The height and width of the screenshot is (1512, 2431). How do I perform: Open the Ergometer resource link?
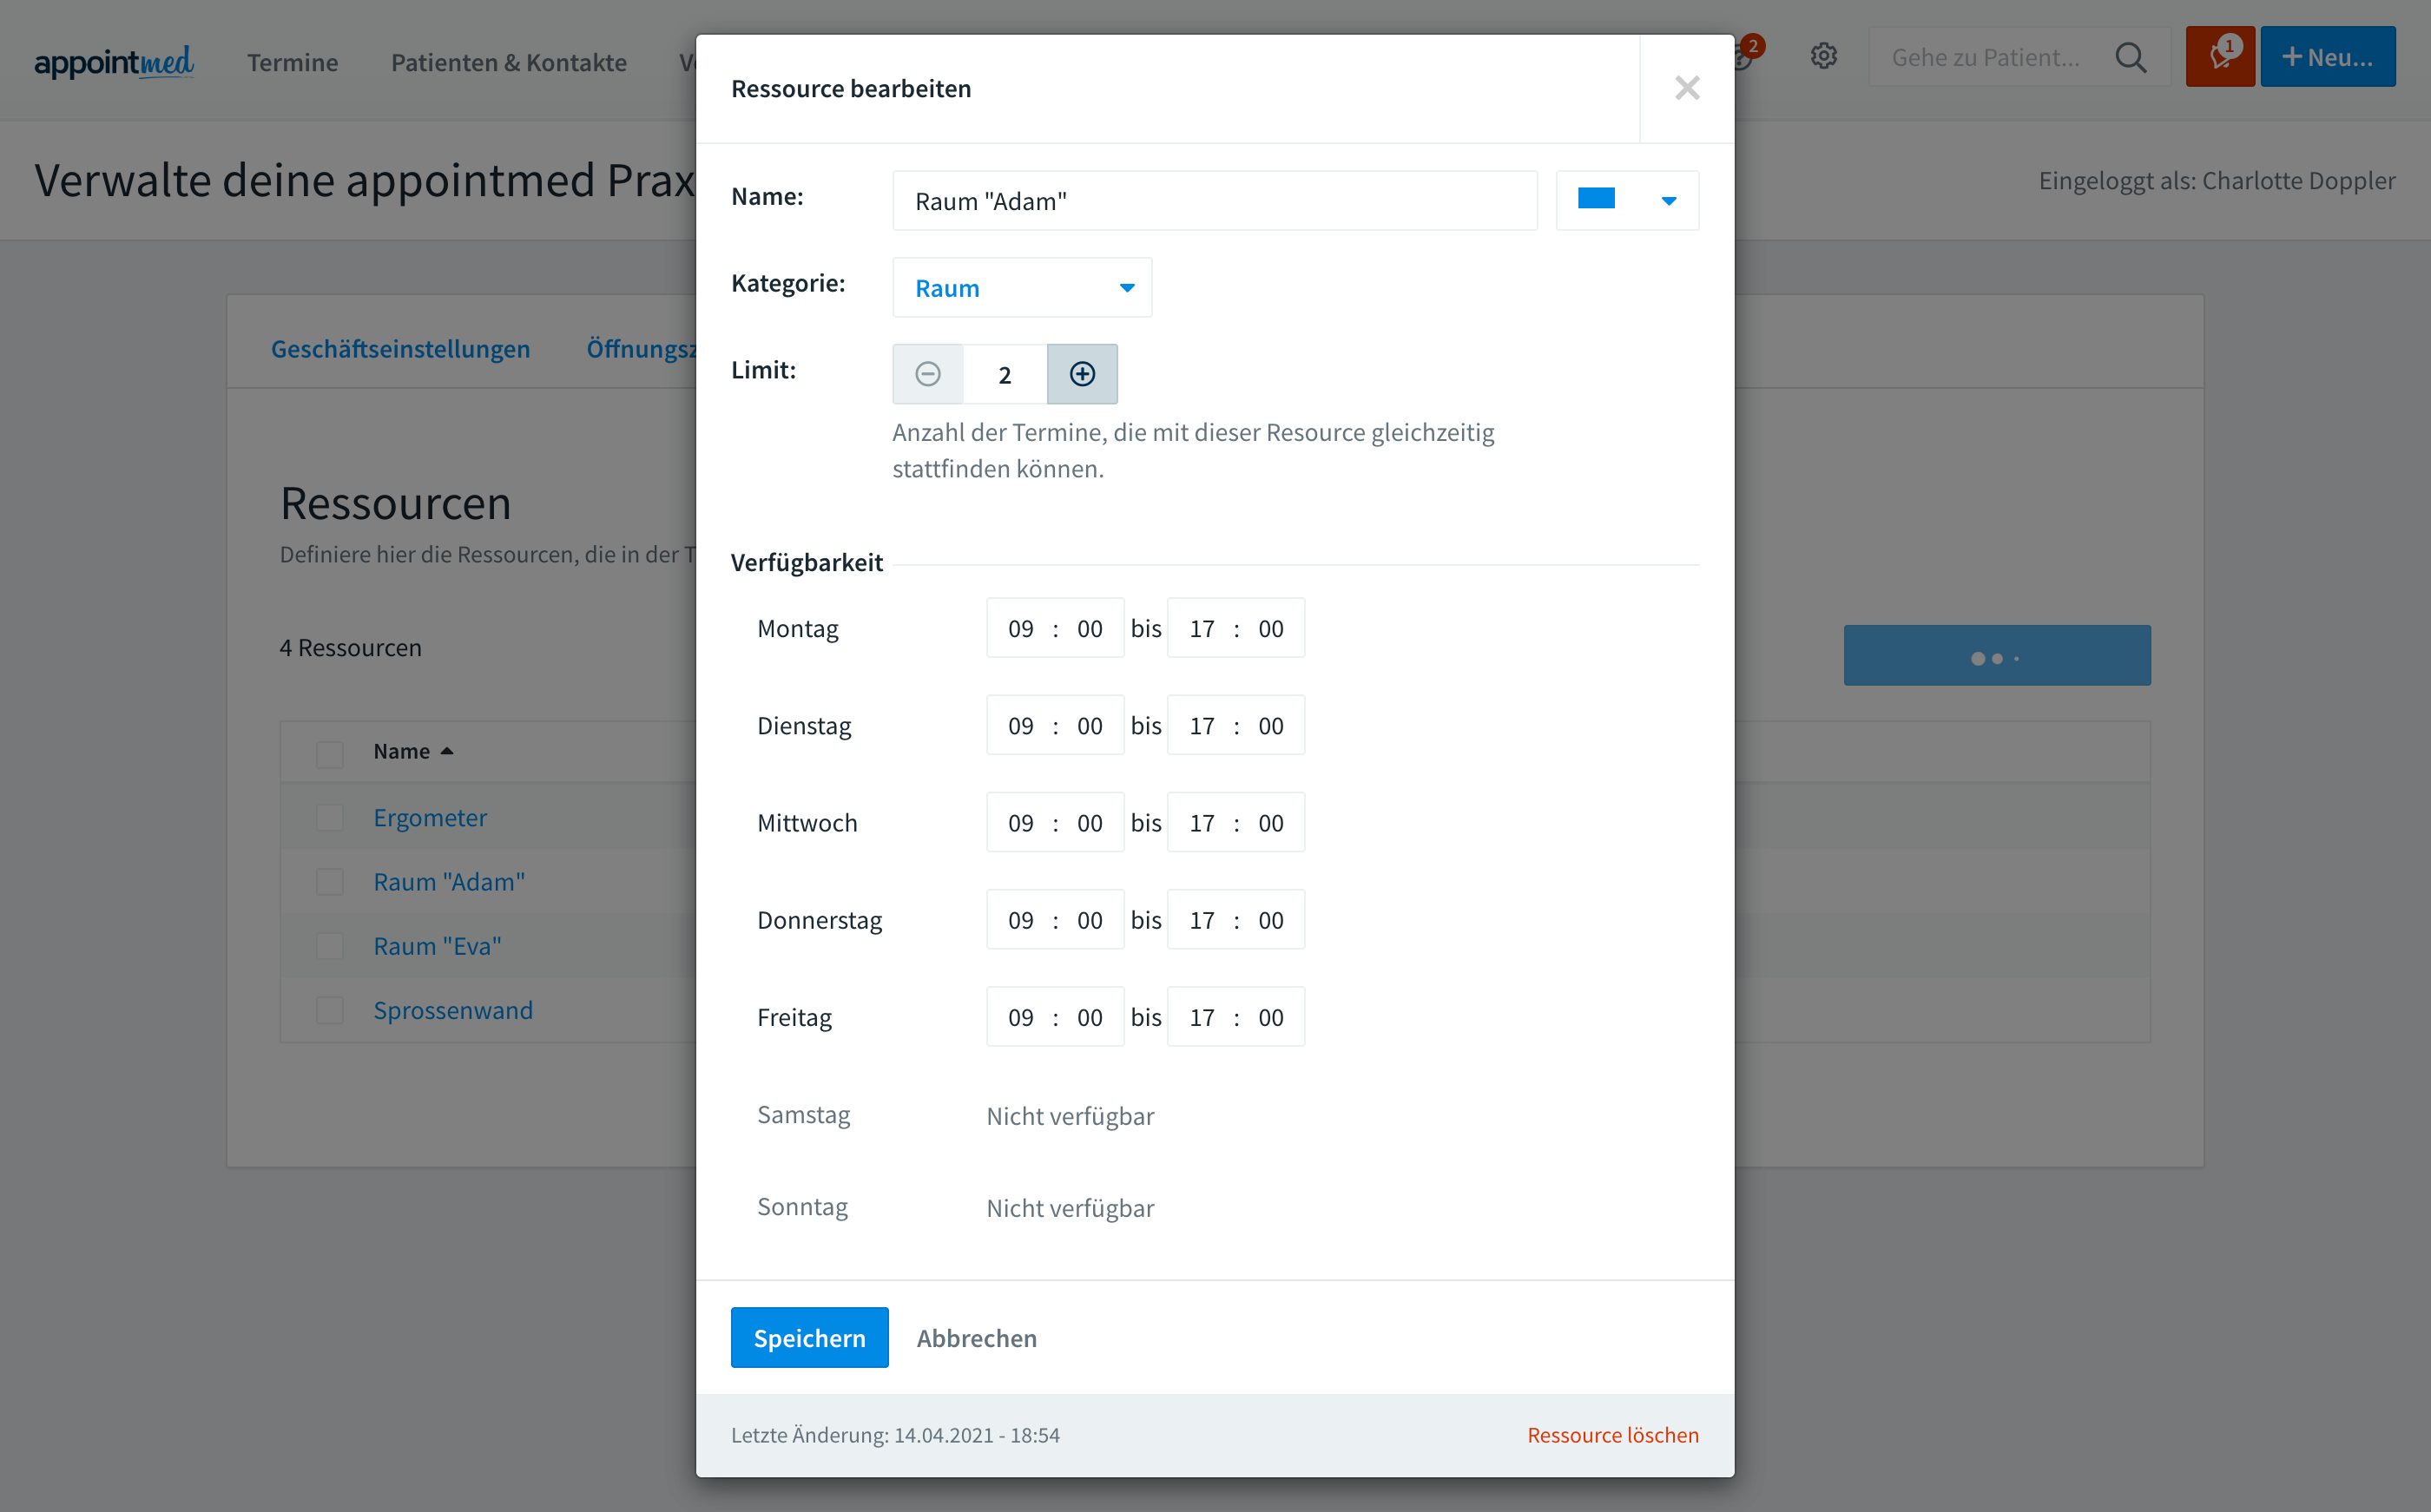point(430,817)
